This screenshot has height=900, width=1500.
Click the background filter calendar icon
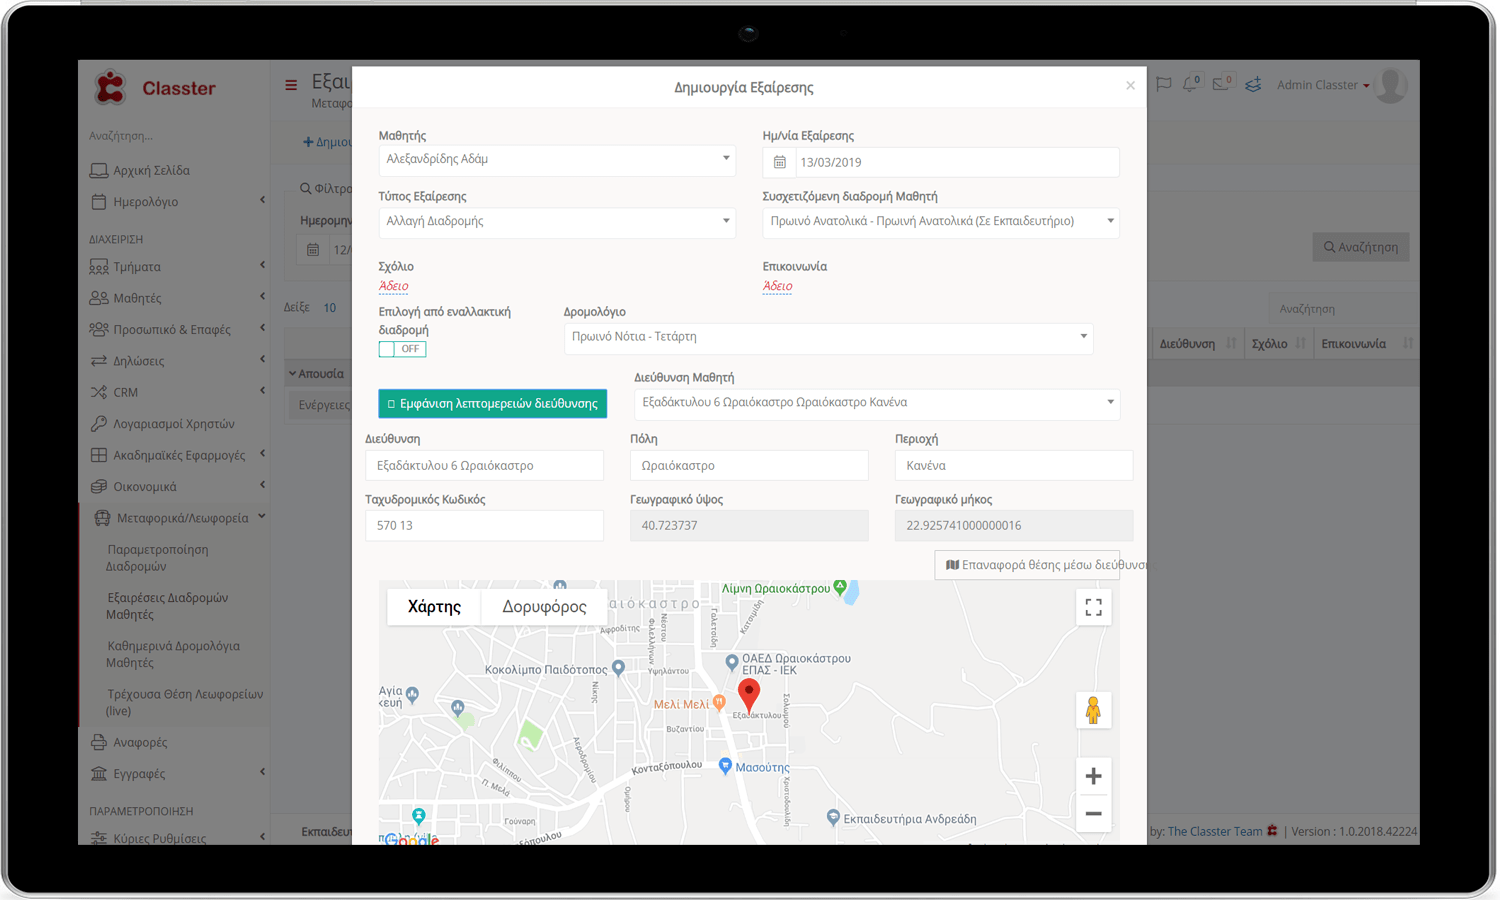point(313,249)
